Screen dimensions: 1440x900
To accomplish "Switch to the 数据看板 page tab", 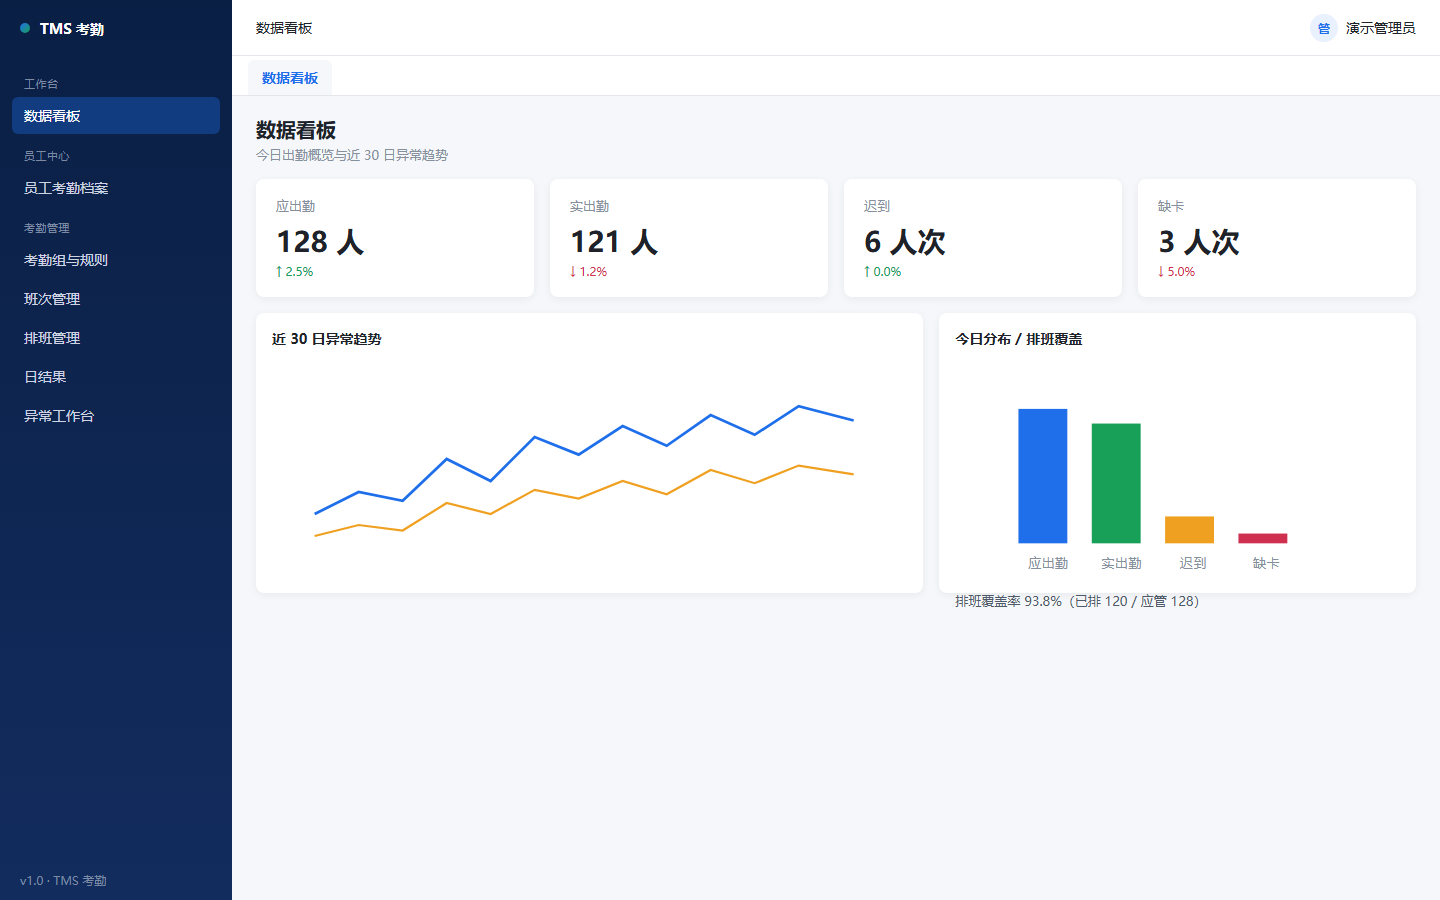I will pos(290,78).
